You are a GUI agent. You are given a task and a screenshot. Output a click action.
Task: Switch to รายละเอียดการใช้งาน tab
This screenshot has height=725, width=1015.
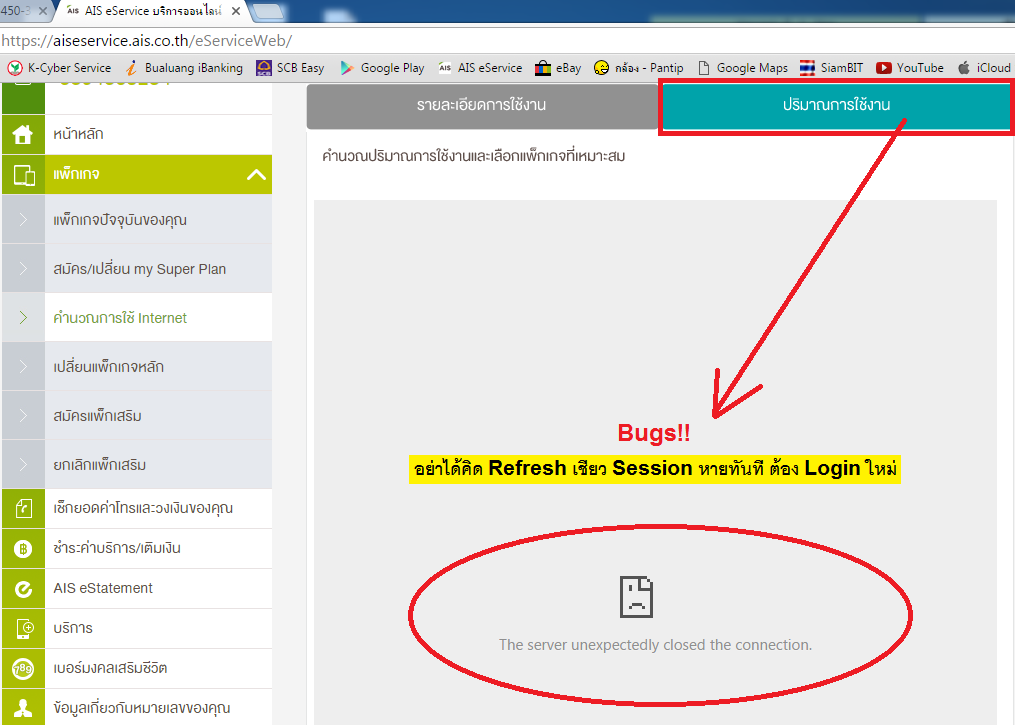pos(482,106)
